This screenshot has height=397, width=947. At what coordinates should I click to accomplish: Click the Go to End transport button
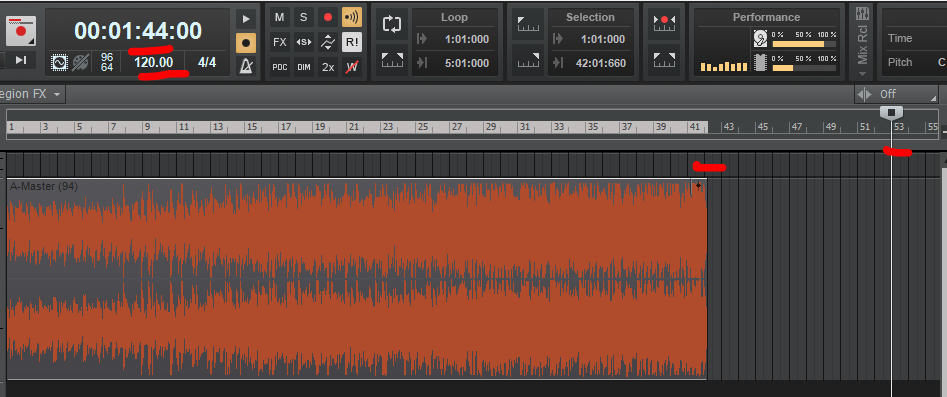[21, 59]
